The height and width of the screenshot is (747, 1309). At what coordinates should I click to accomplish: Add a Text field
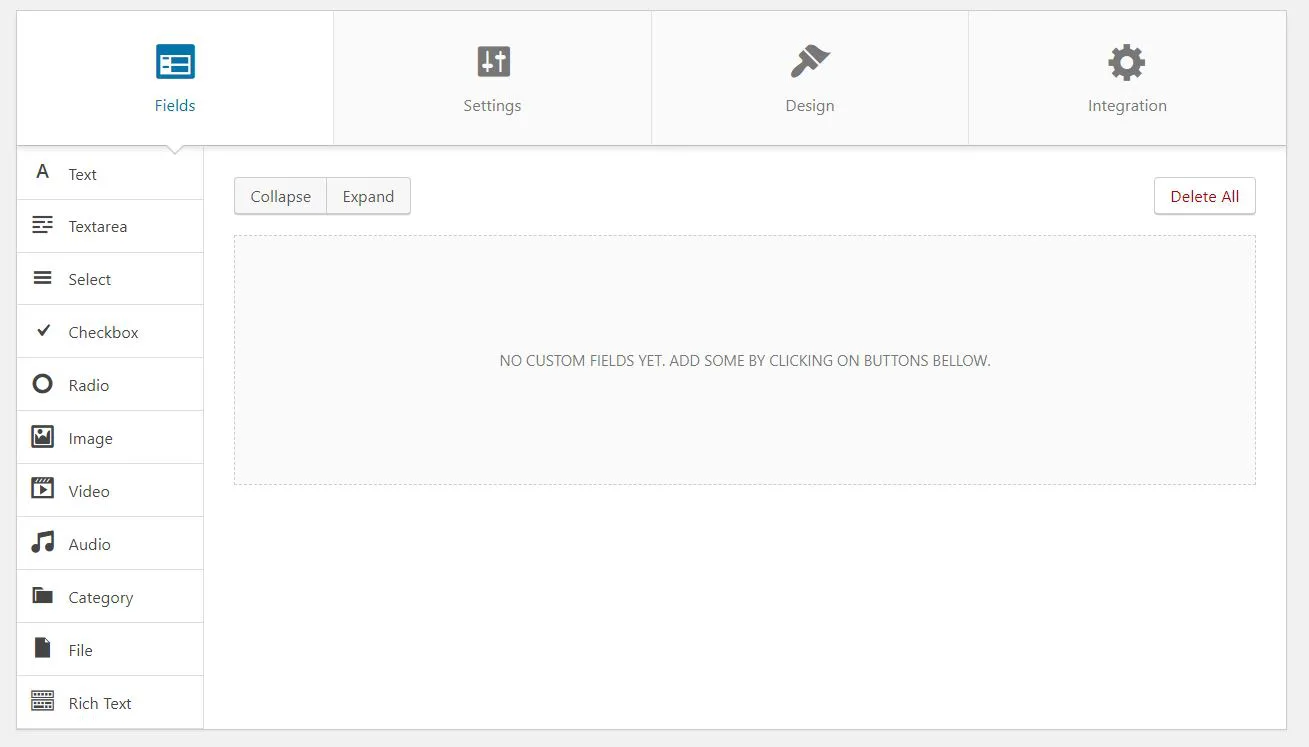coord(110,174)
